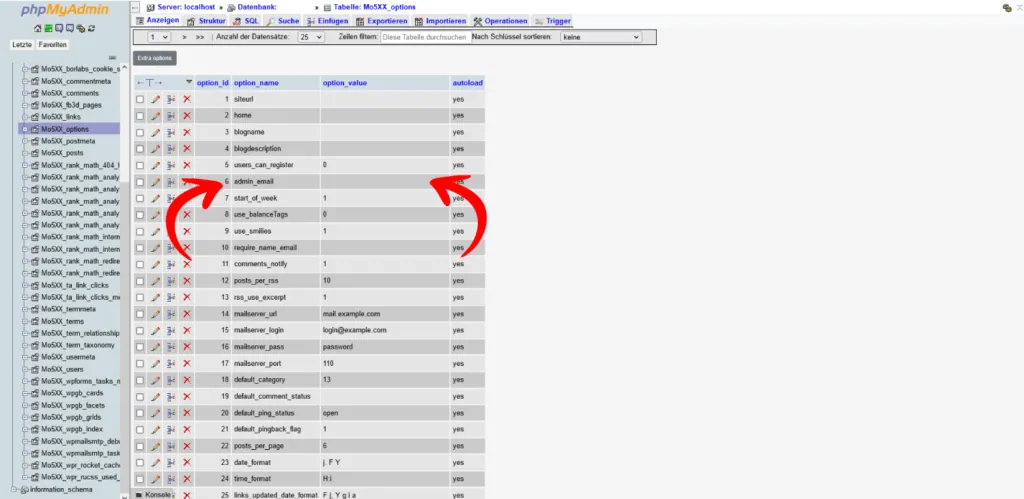Expand the Mo5XX_terms tree node
1024x499 pixels.
25,321
